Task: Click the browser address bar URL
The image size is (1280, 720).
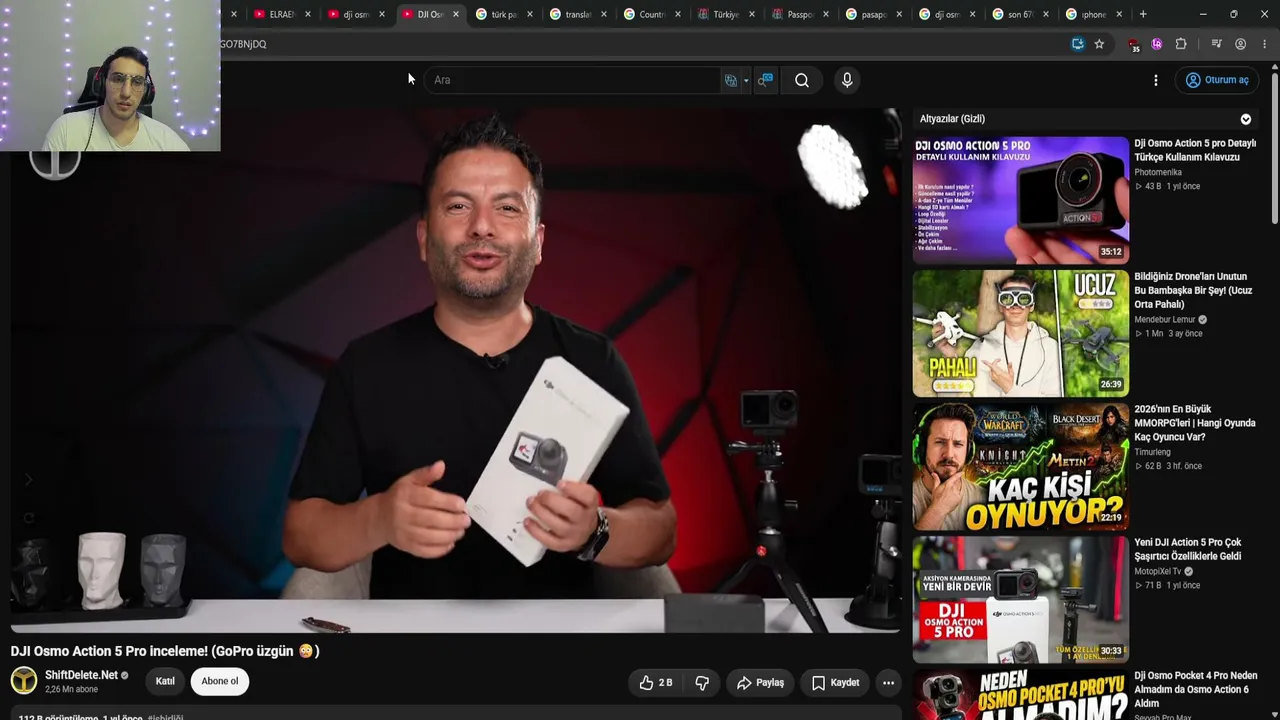Action: point(640,44)
